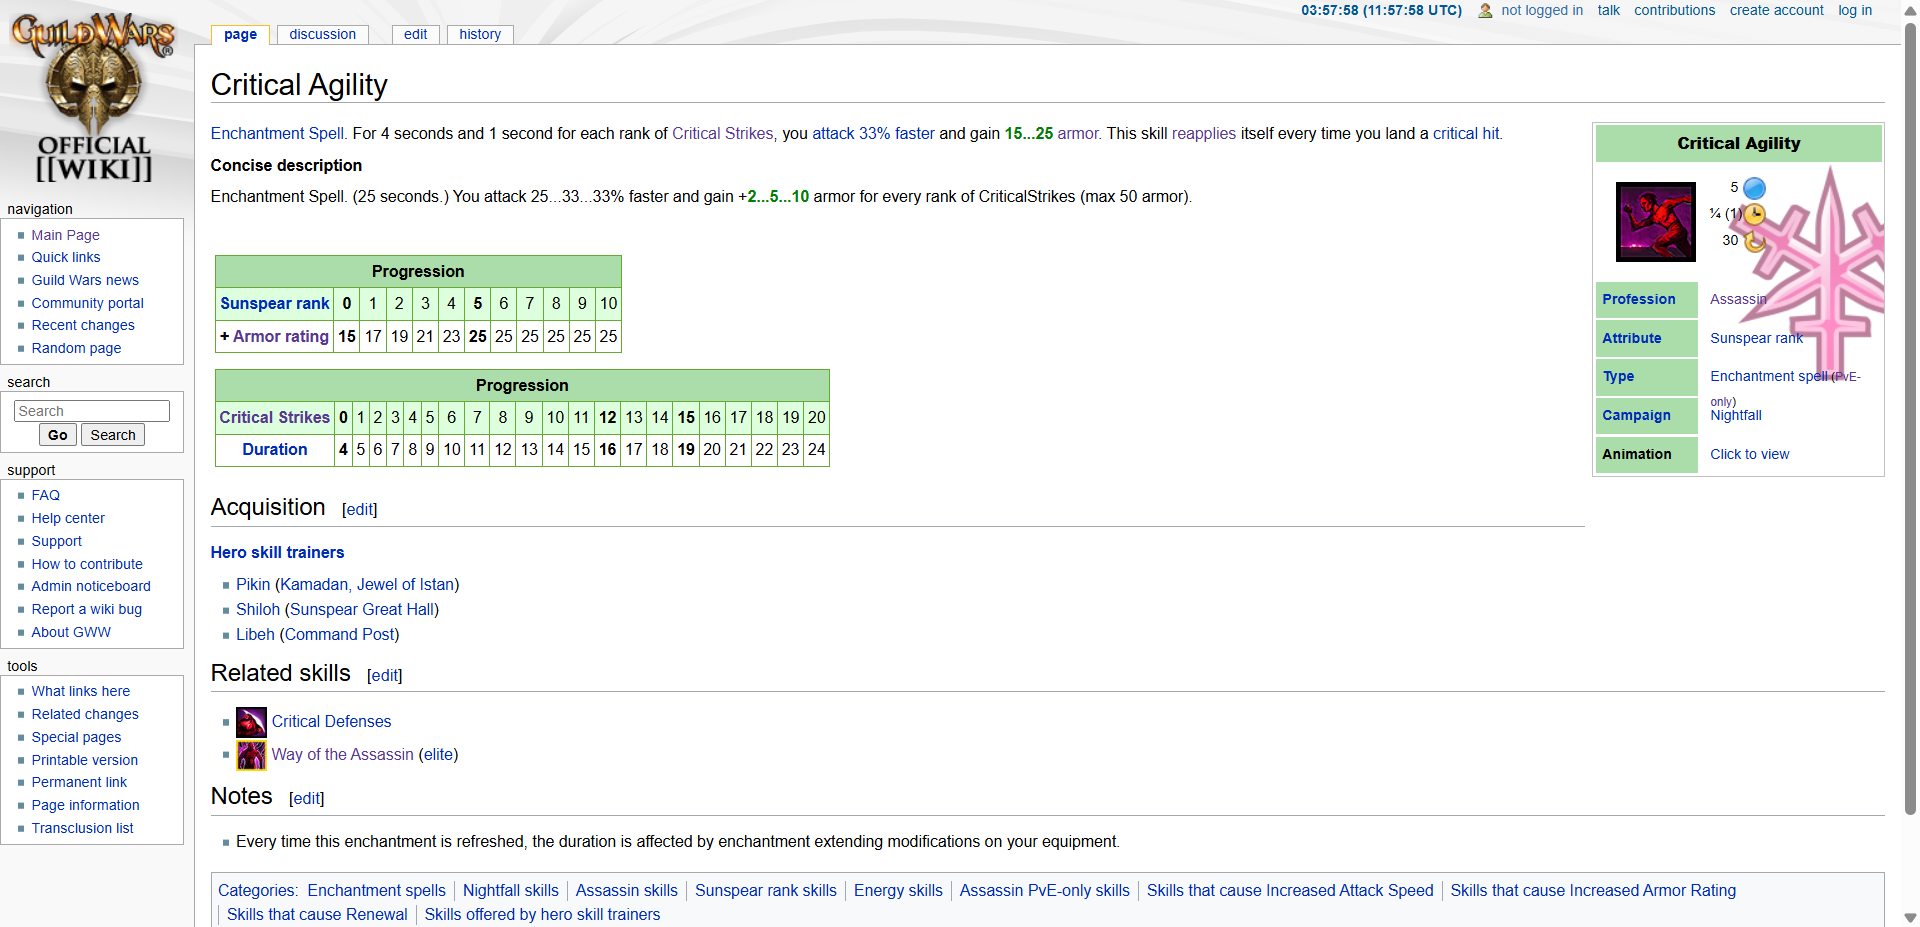The width and height of the screenshot is (1920, 927).
Task: Open What links here
Action: point(80,691)
